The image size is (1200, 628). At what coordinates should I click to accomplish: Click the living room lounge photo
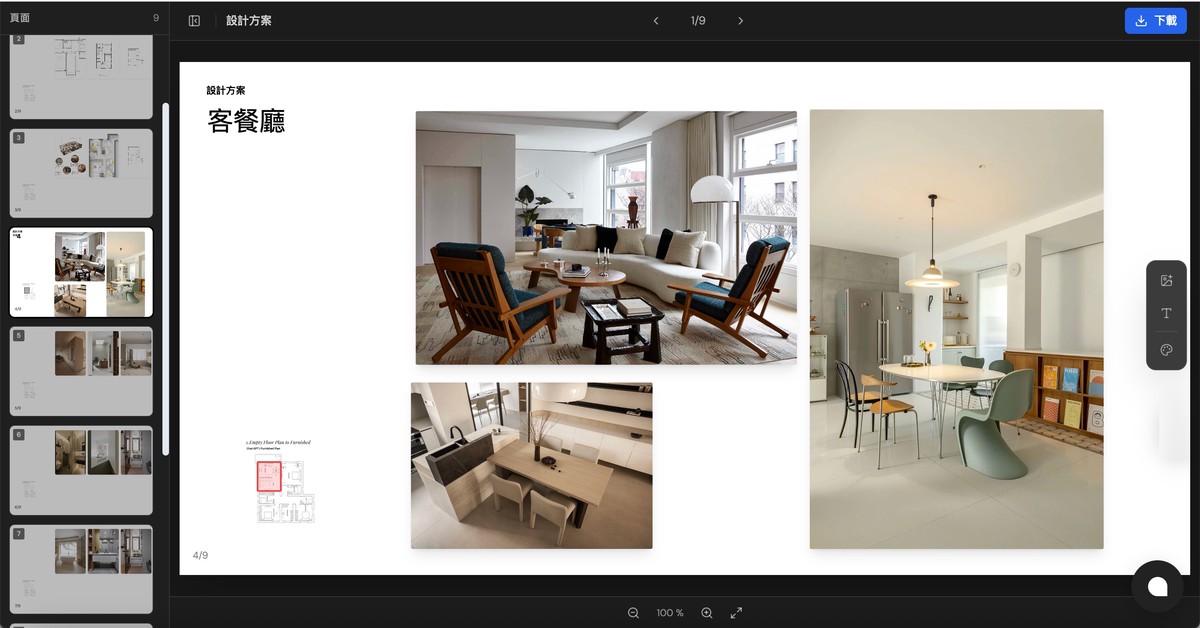click(606, 237)
